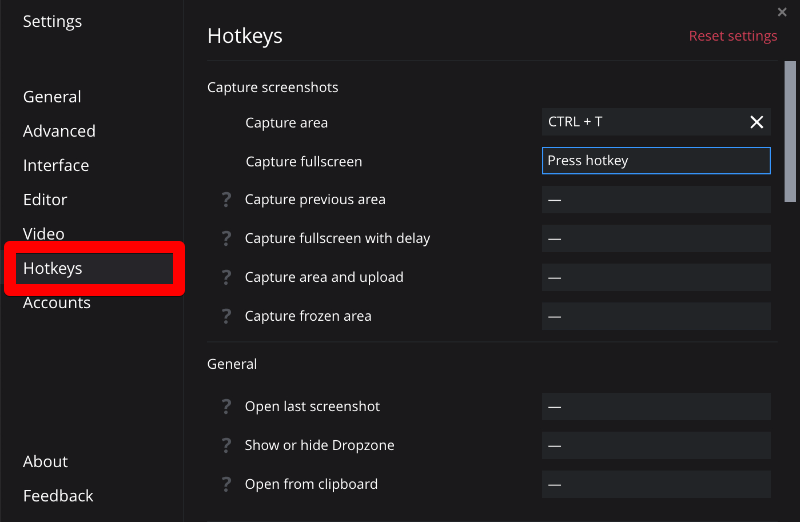Image resolution: width=800 pixels, height=522 pixels.
Task: Open the Editor settings section
Action: coord(45,200)
